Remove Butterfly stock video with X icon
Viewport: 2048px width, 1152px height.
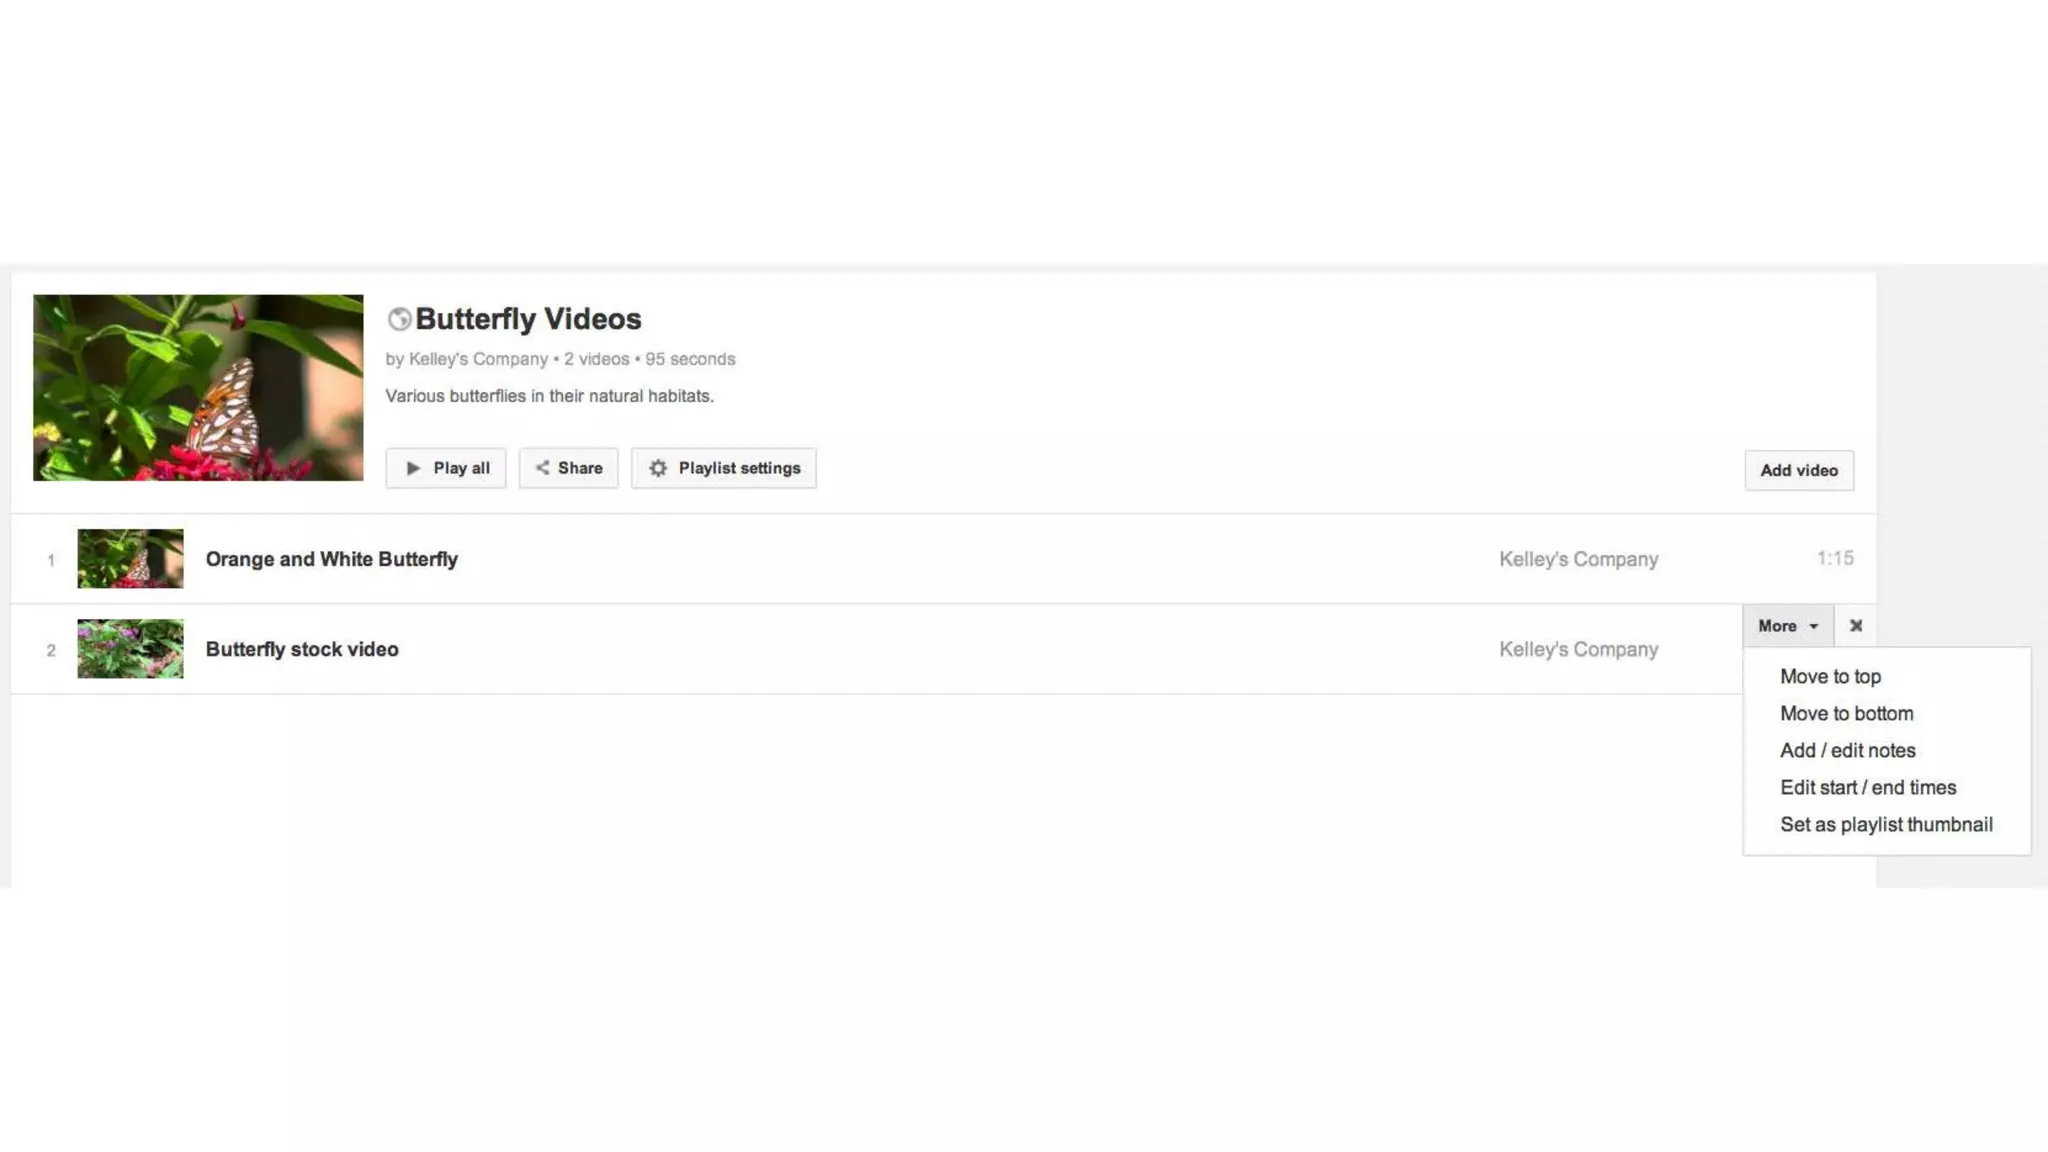[x=1855, y=626]
